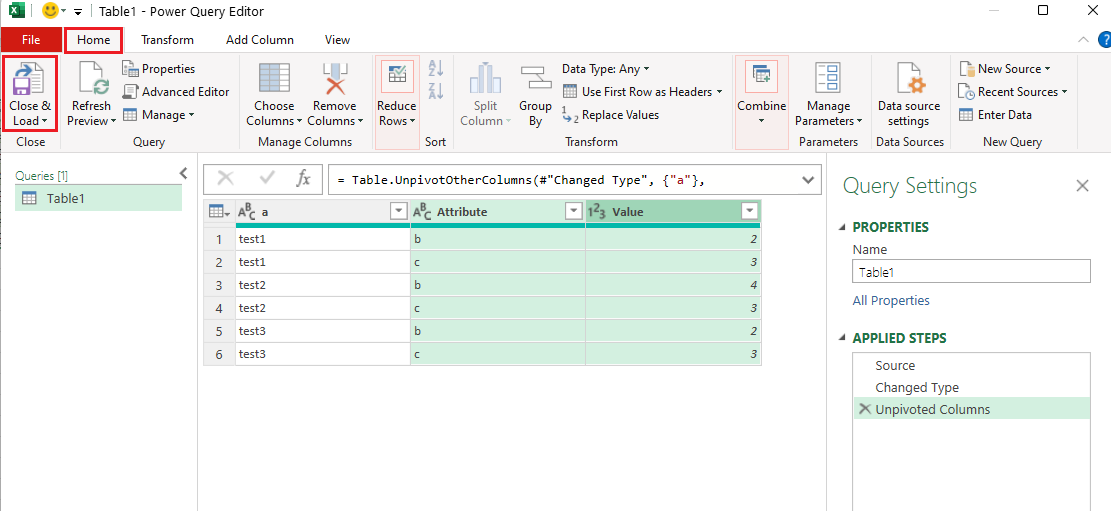
Task: Switch to the Transform tab
Action: (167, 40)
